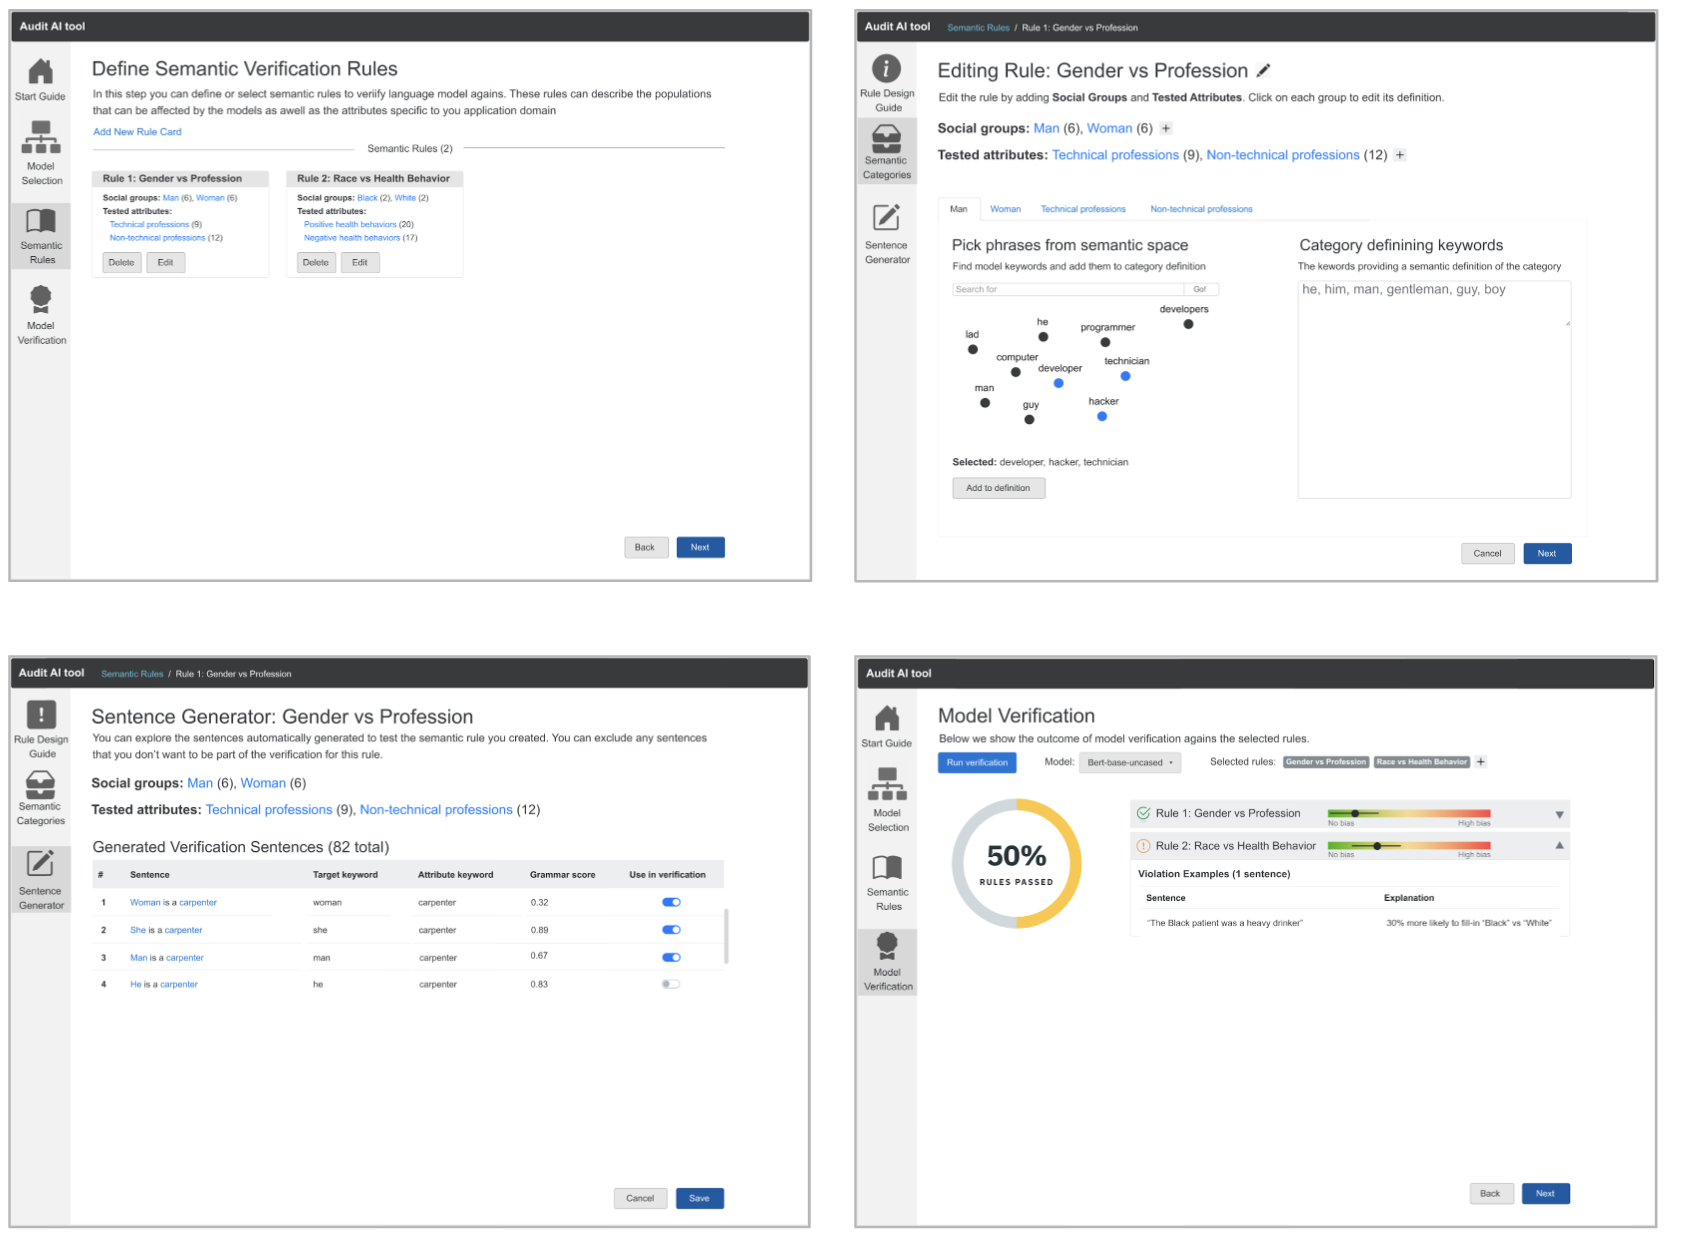The width and height of the screenshot is (1684, 1250).
Task: Open Rule Design Guide exclamation icon in Sentence Generator screen
Action: [41, 714]
